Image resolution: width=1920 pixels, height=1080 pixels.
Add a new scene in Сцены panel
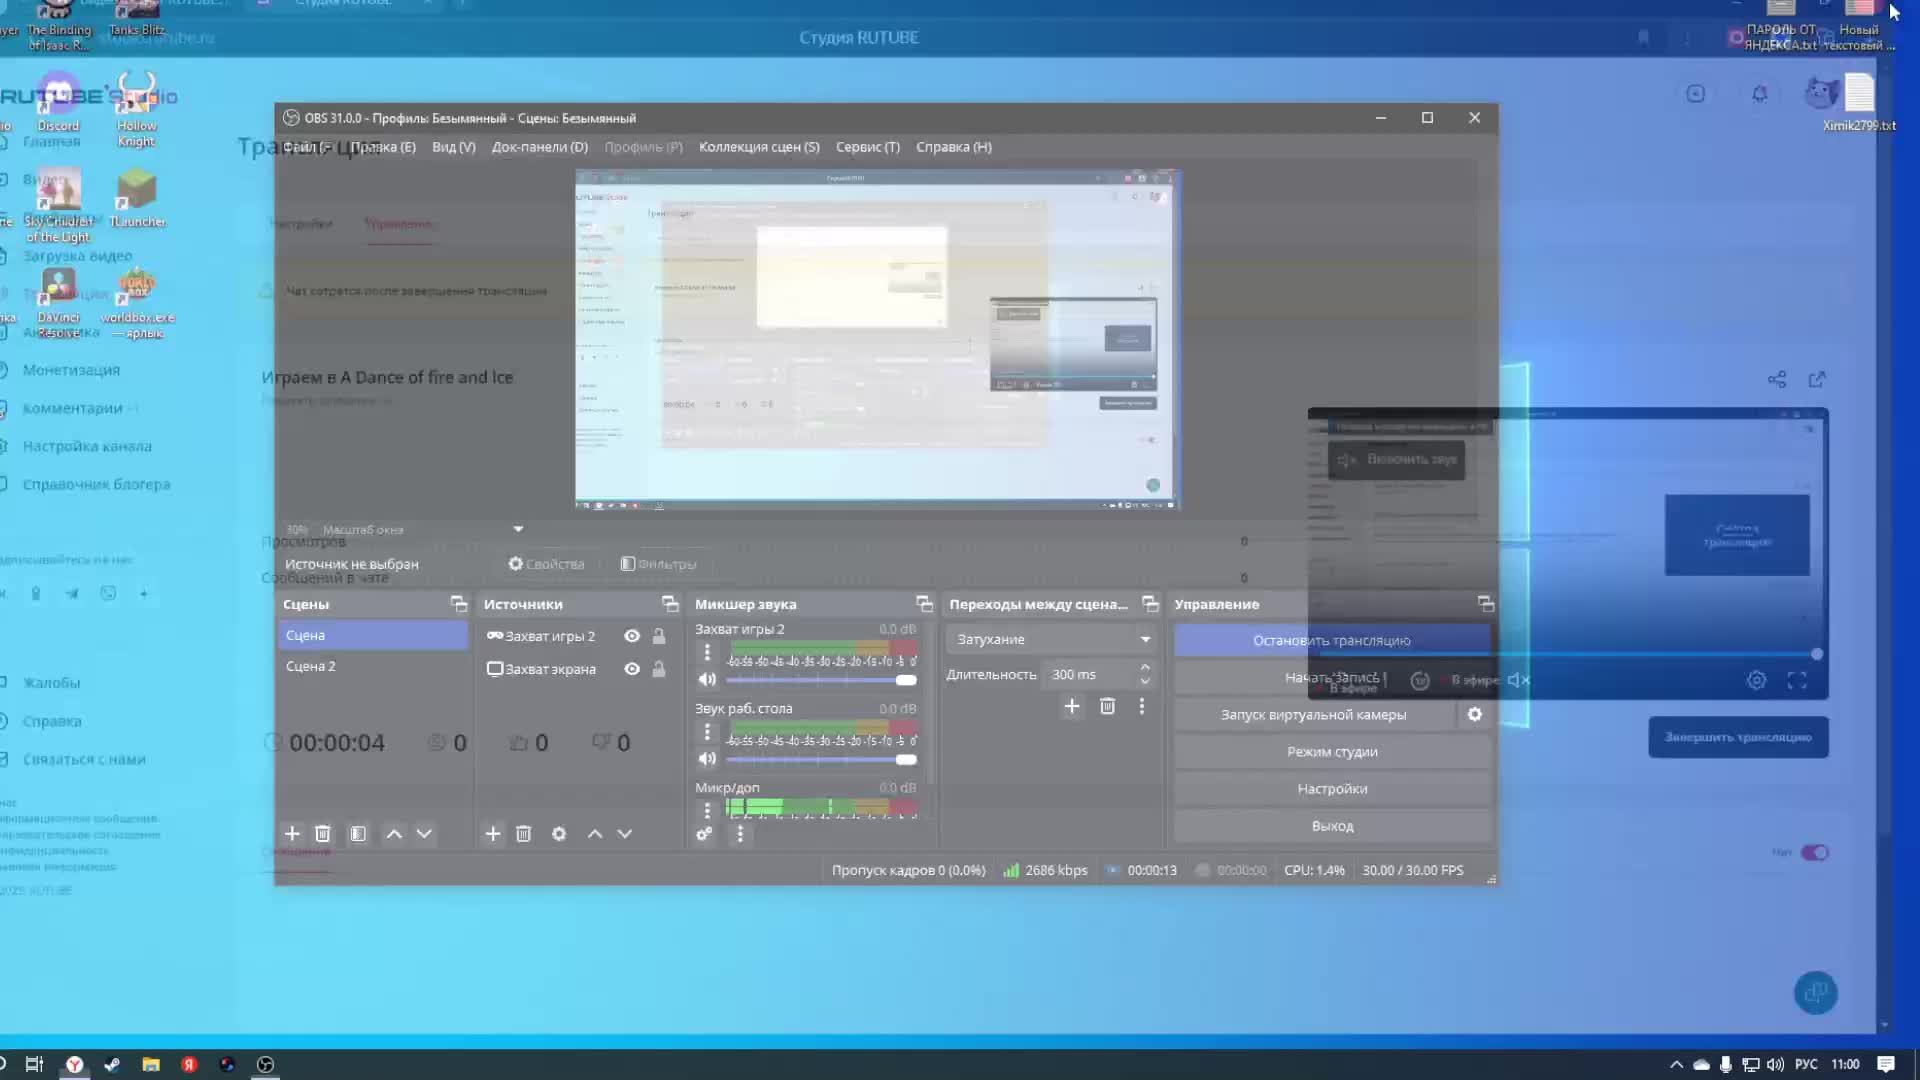pyautogui.click(x=292, y=833)
